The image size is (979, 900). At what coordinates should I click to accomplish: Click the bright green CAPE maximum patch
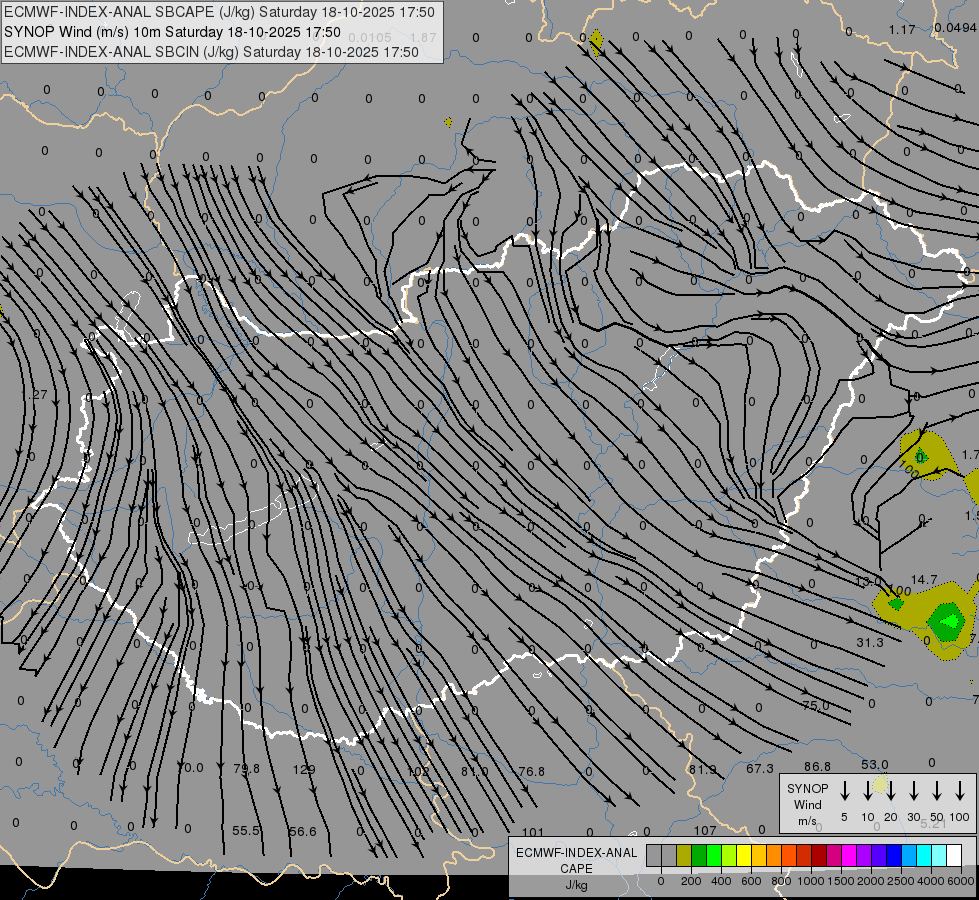pos(951,621)
